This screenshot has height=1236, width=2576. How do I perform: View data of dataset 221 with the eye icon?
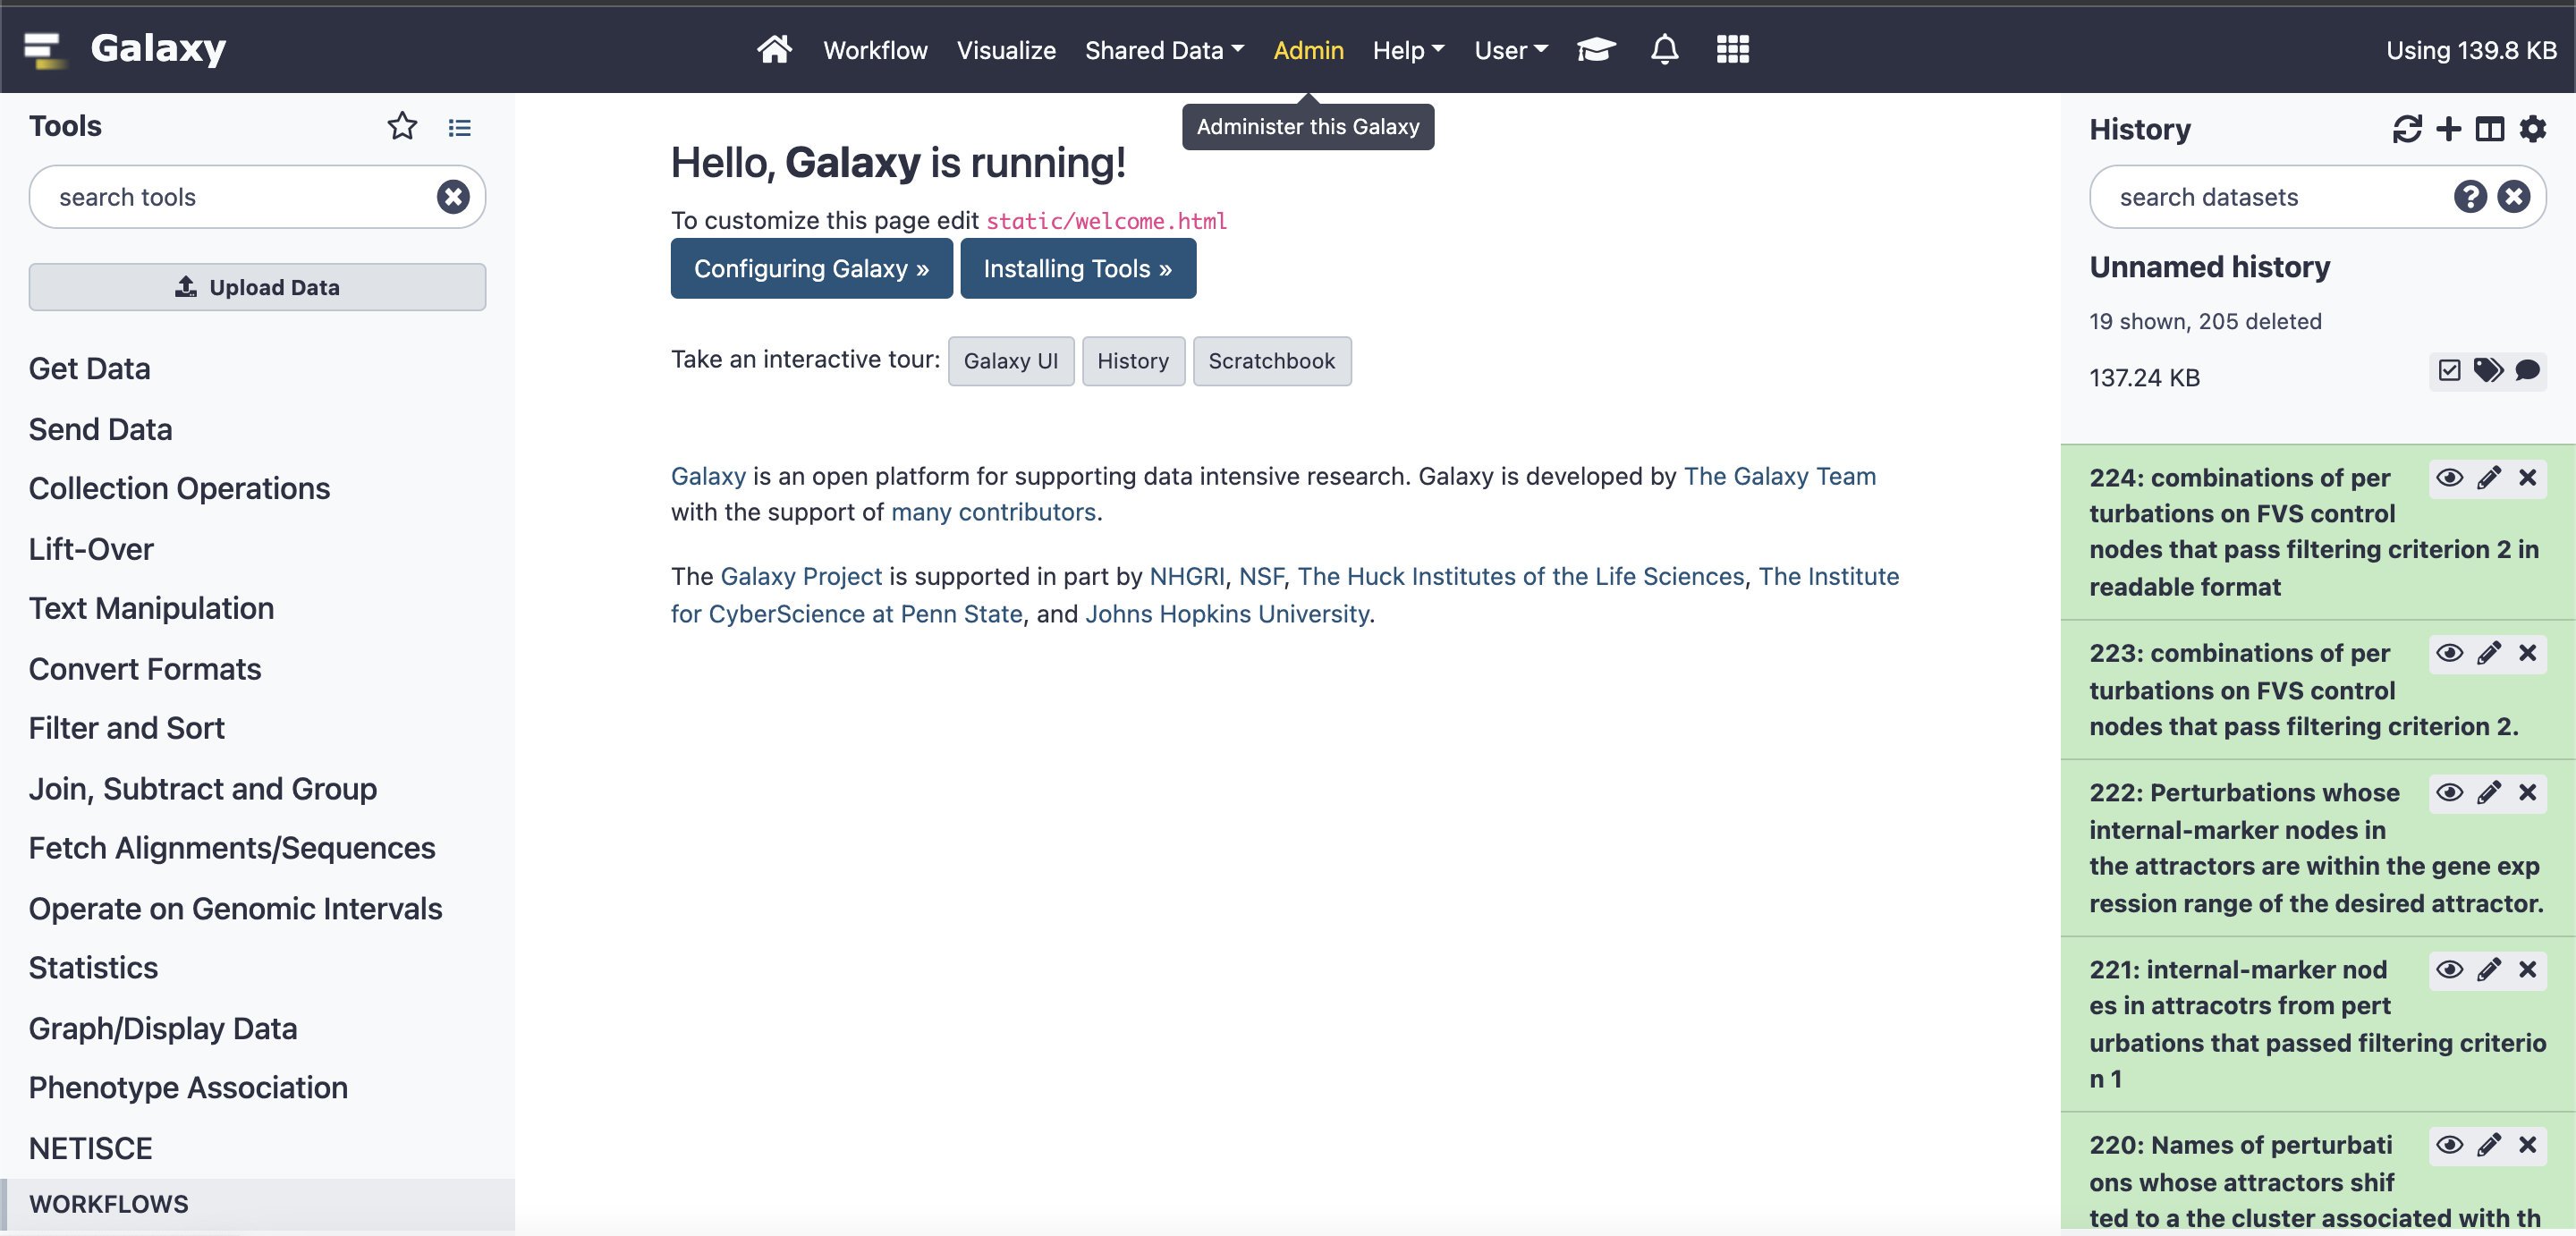pos(2449,969)
